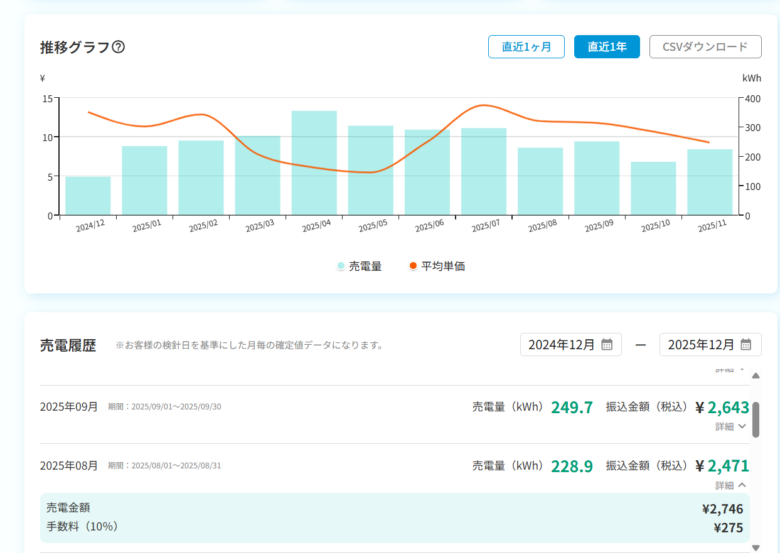Click the 売電量 legend dot
The height and width of the screenshot is (553, 780).
click(341, 267)
